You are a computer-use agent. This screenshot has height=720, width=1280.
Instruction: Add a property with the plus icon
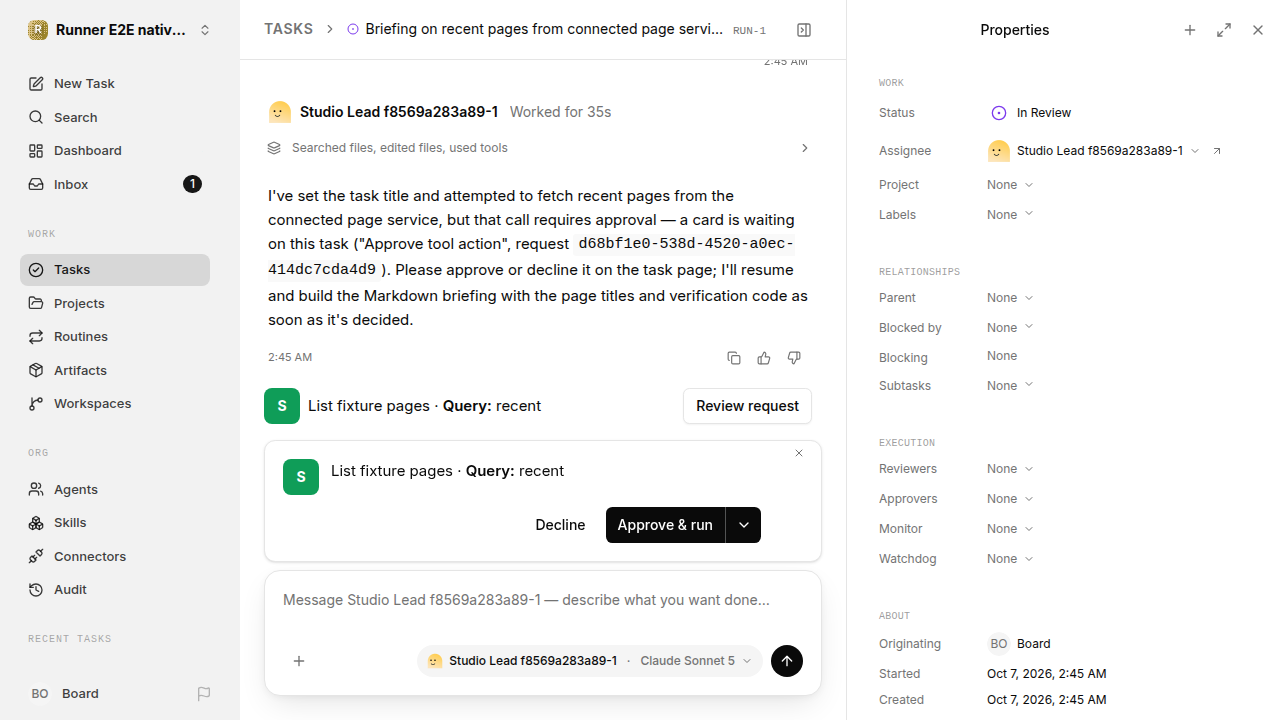pyautogui.click(x=1190, y=30)
